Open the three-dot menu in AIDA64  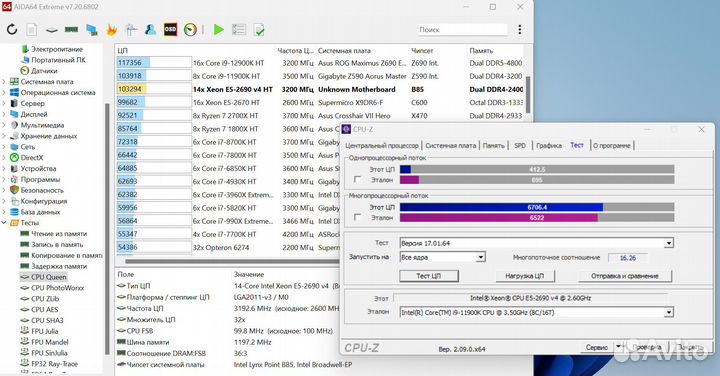click(x=519, y=30)
